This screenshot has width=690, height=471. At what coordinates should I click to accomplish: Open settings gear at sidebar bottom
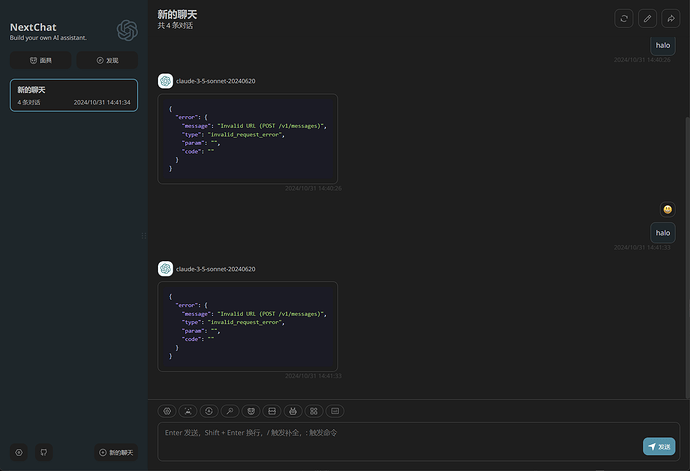19,453
